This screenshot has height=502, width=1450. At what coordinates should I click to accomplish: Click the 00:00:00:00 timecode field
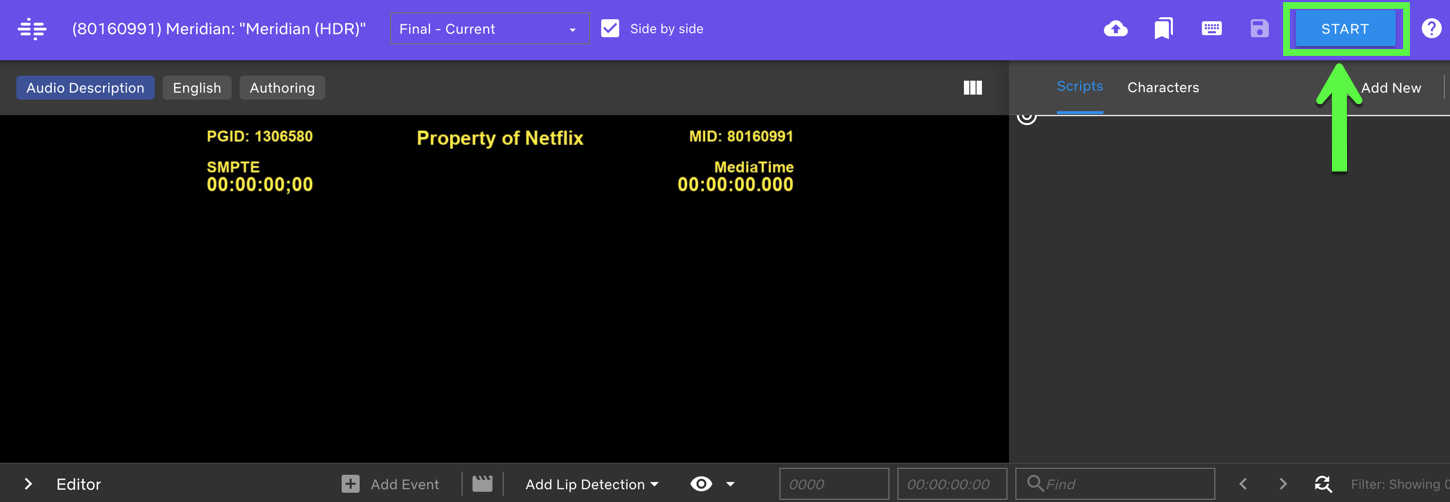[952, 484]
